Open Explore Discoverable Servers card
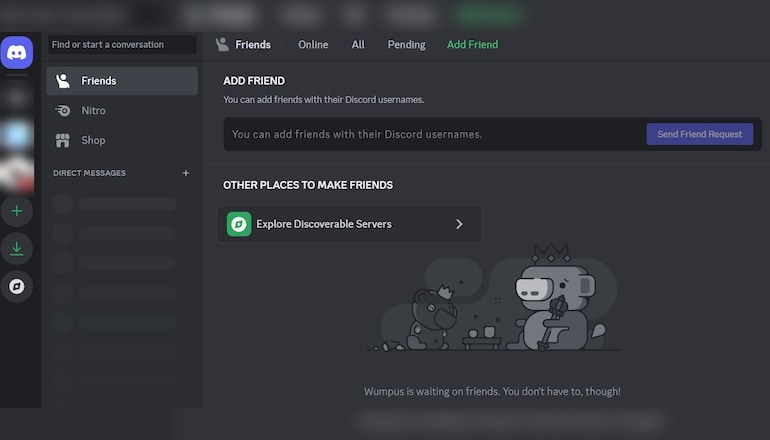 [349, 224]
